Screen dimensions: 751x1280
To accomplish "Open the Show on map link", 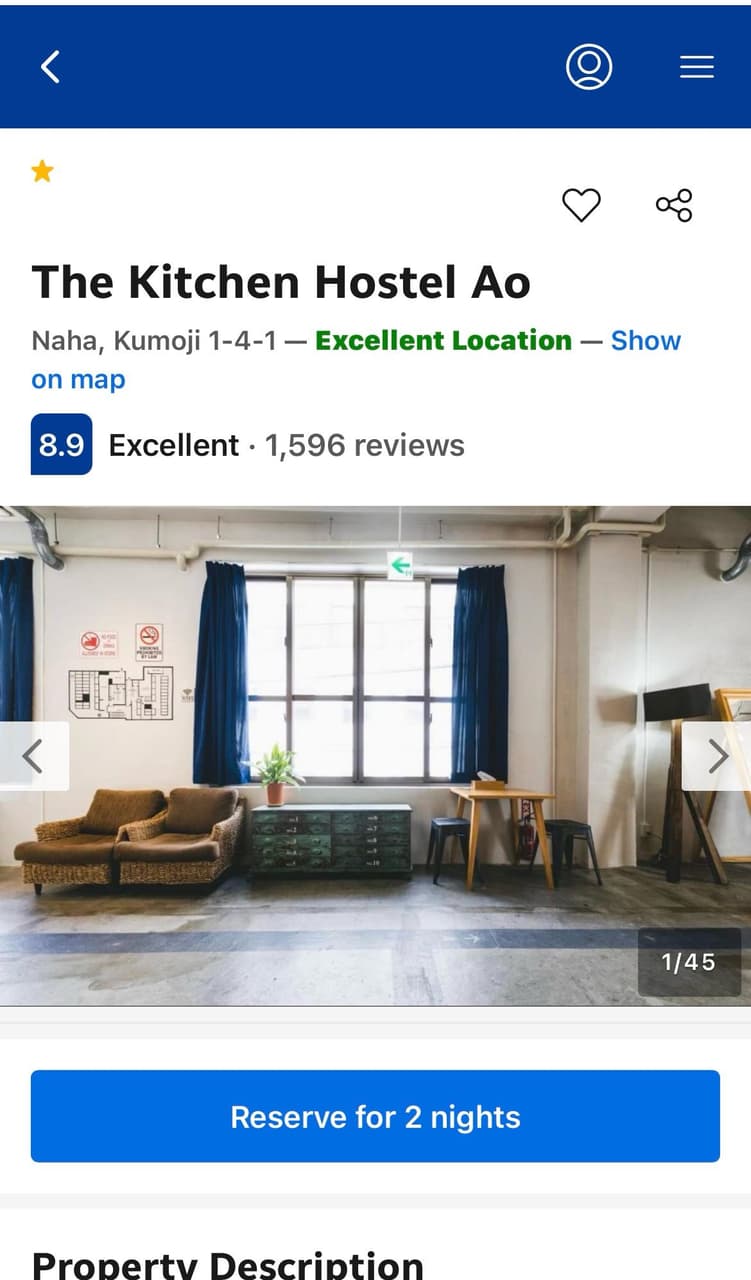I will [356, 360].
